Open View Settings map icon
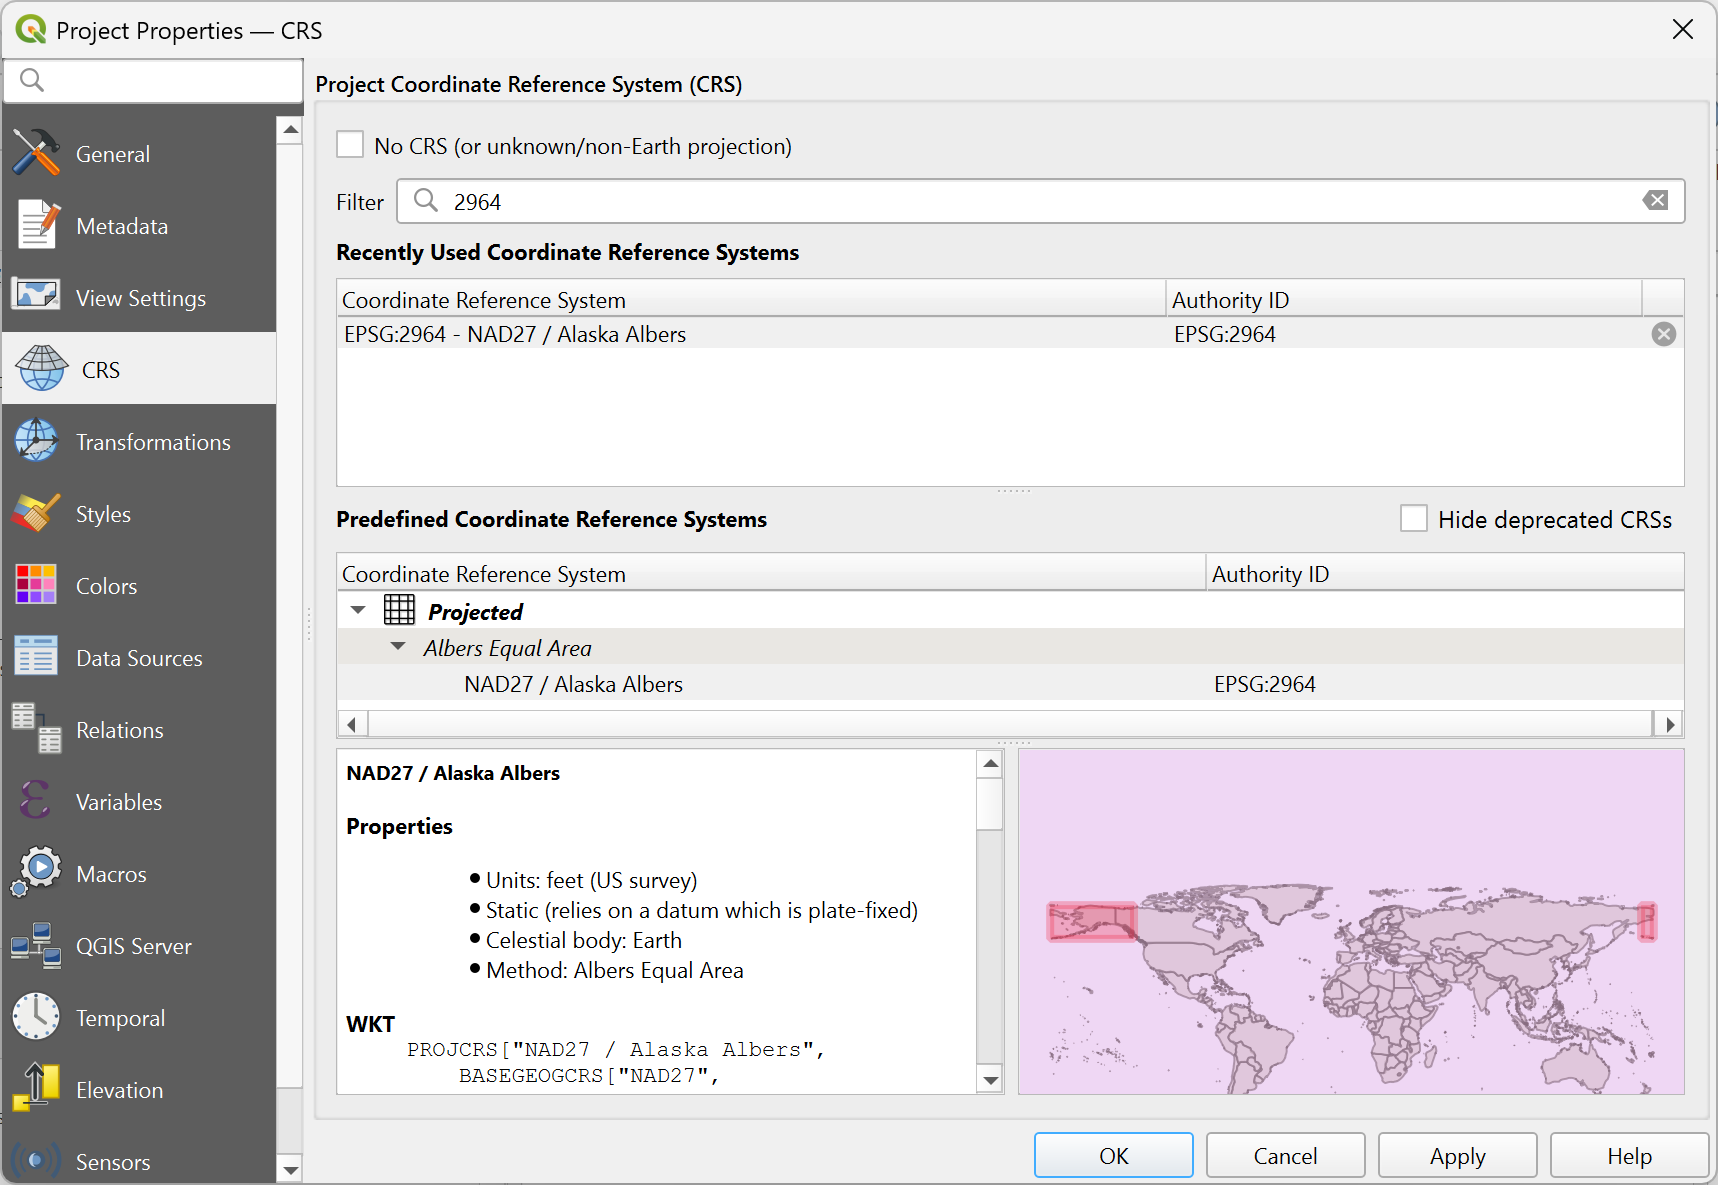This screenshot has width=1718, height=1185. click(x=37, y=297)
